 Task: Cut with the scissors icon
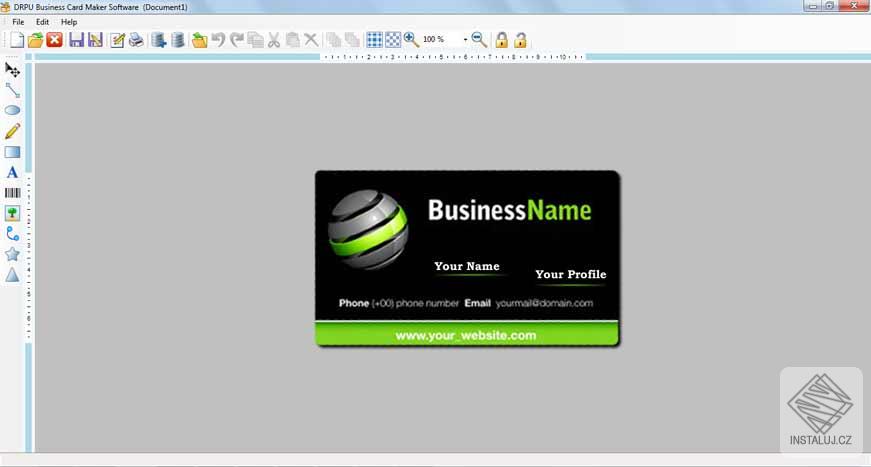[x=274, y=40]
